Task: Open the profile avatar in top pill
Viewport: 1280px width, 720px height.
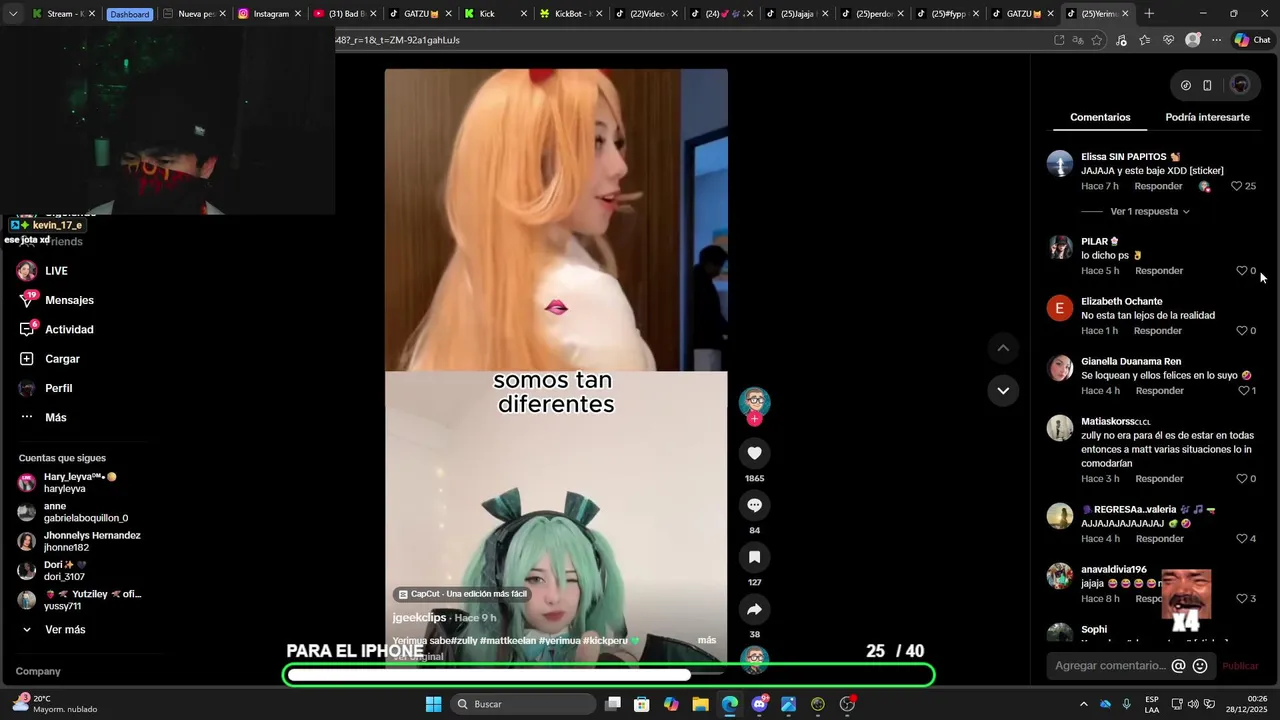Action: pos(1240,85)
